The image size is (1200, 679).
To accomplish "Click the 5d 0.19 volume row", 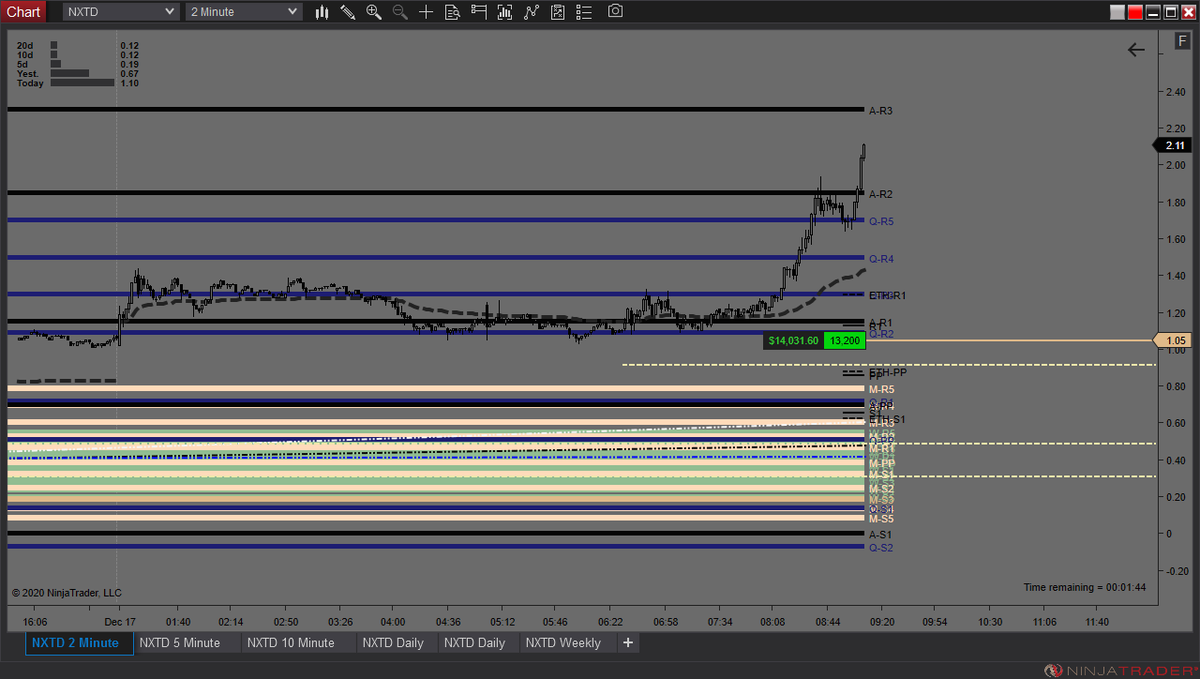I will [78, 64].
